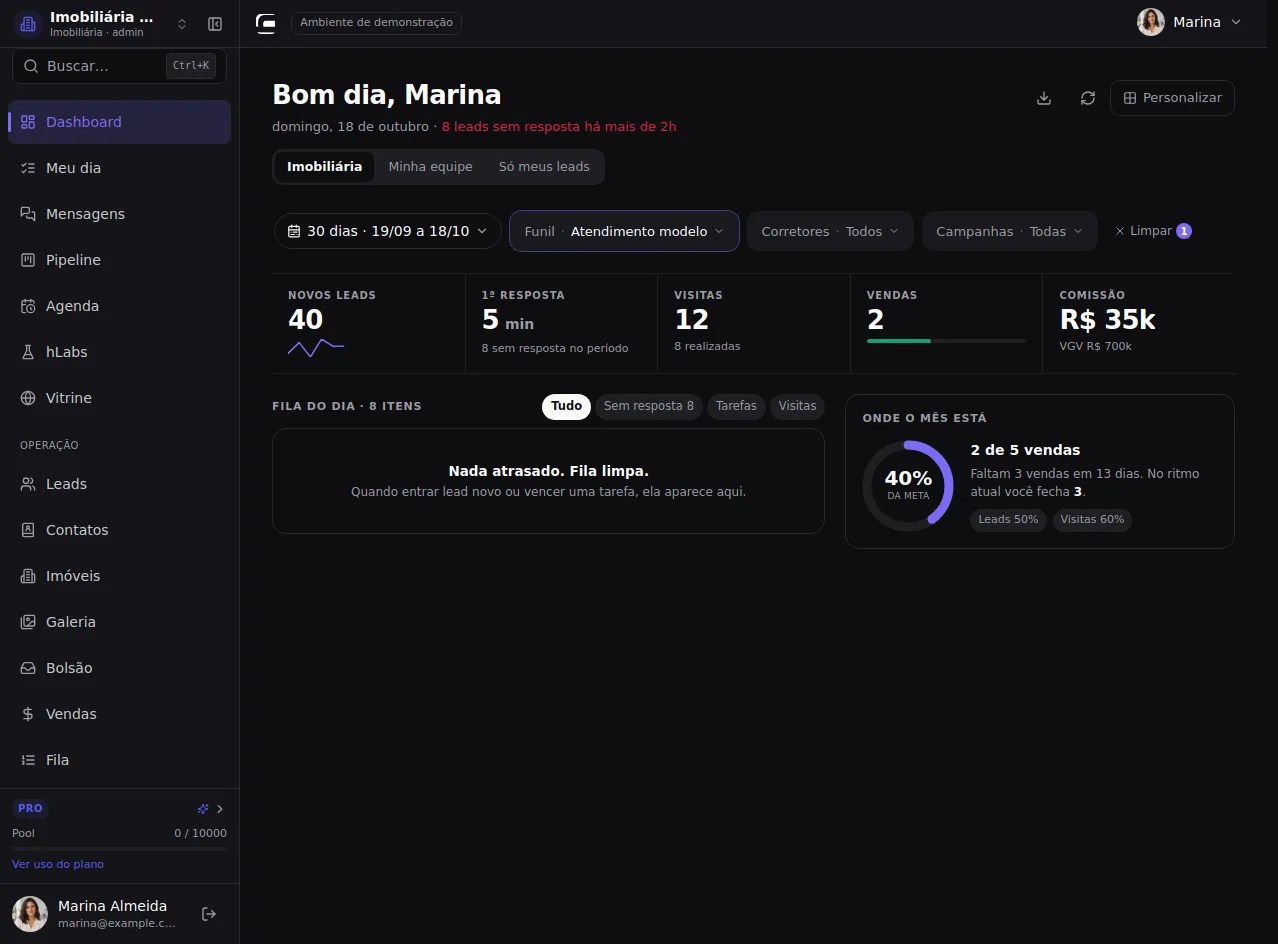Open the 30 dias date range dropdown
The height and width of the screenshot is (944, 1278).
[x=388, y=231]
